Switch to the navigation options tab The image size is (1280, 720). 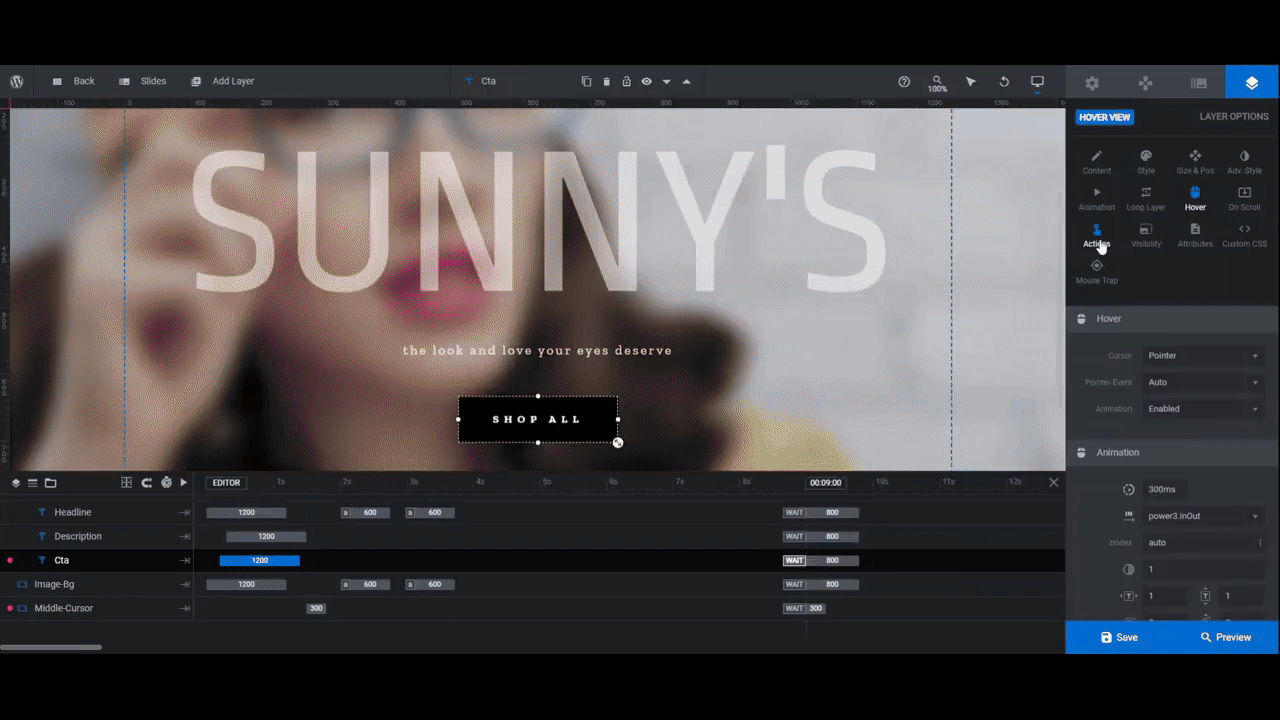1146,83
